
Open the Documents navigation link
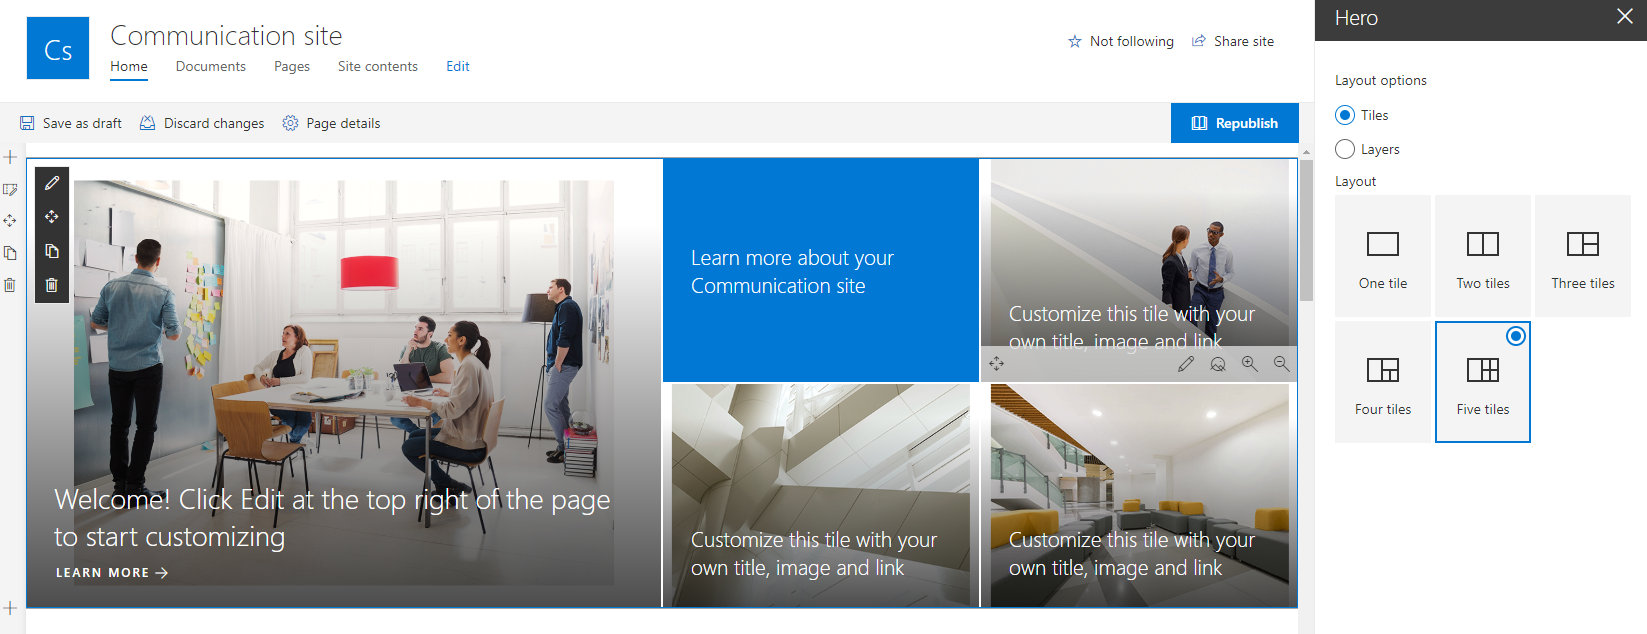pyautogui.click(x=211, y=66)
